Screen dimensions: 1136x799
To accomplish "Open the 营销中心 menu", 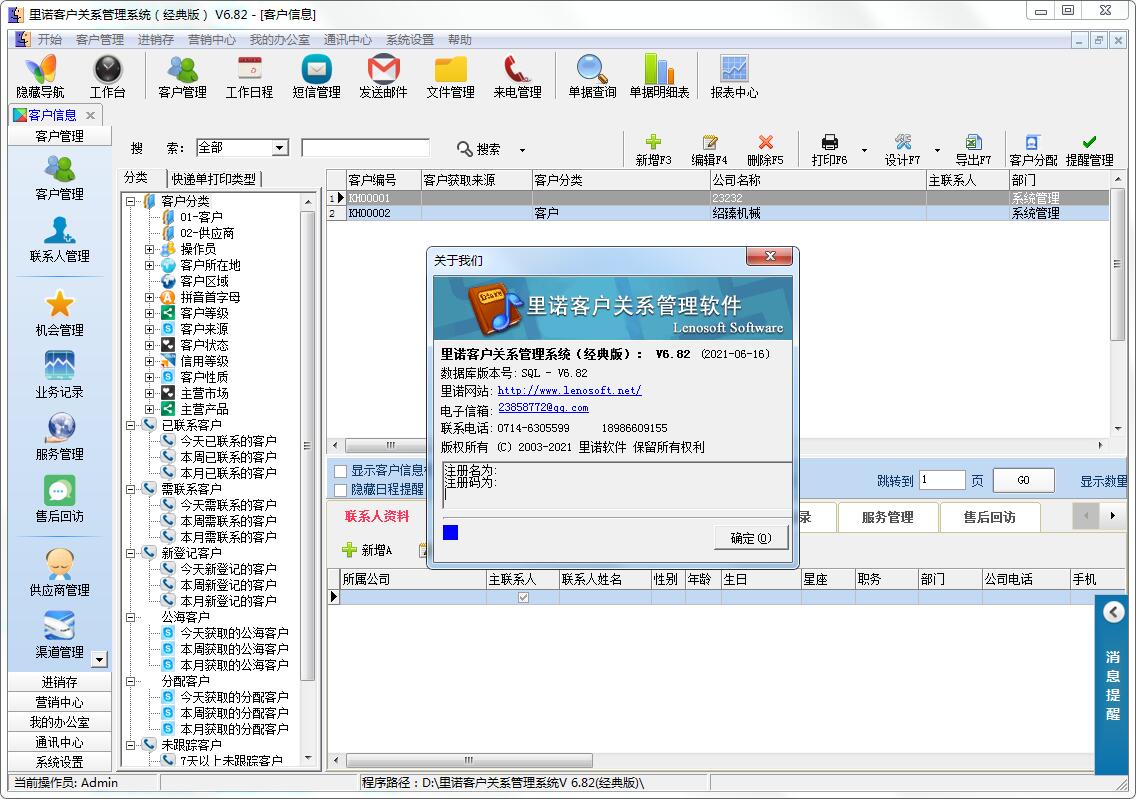I will [x=212, y=40].
